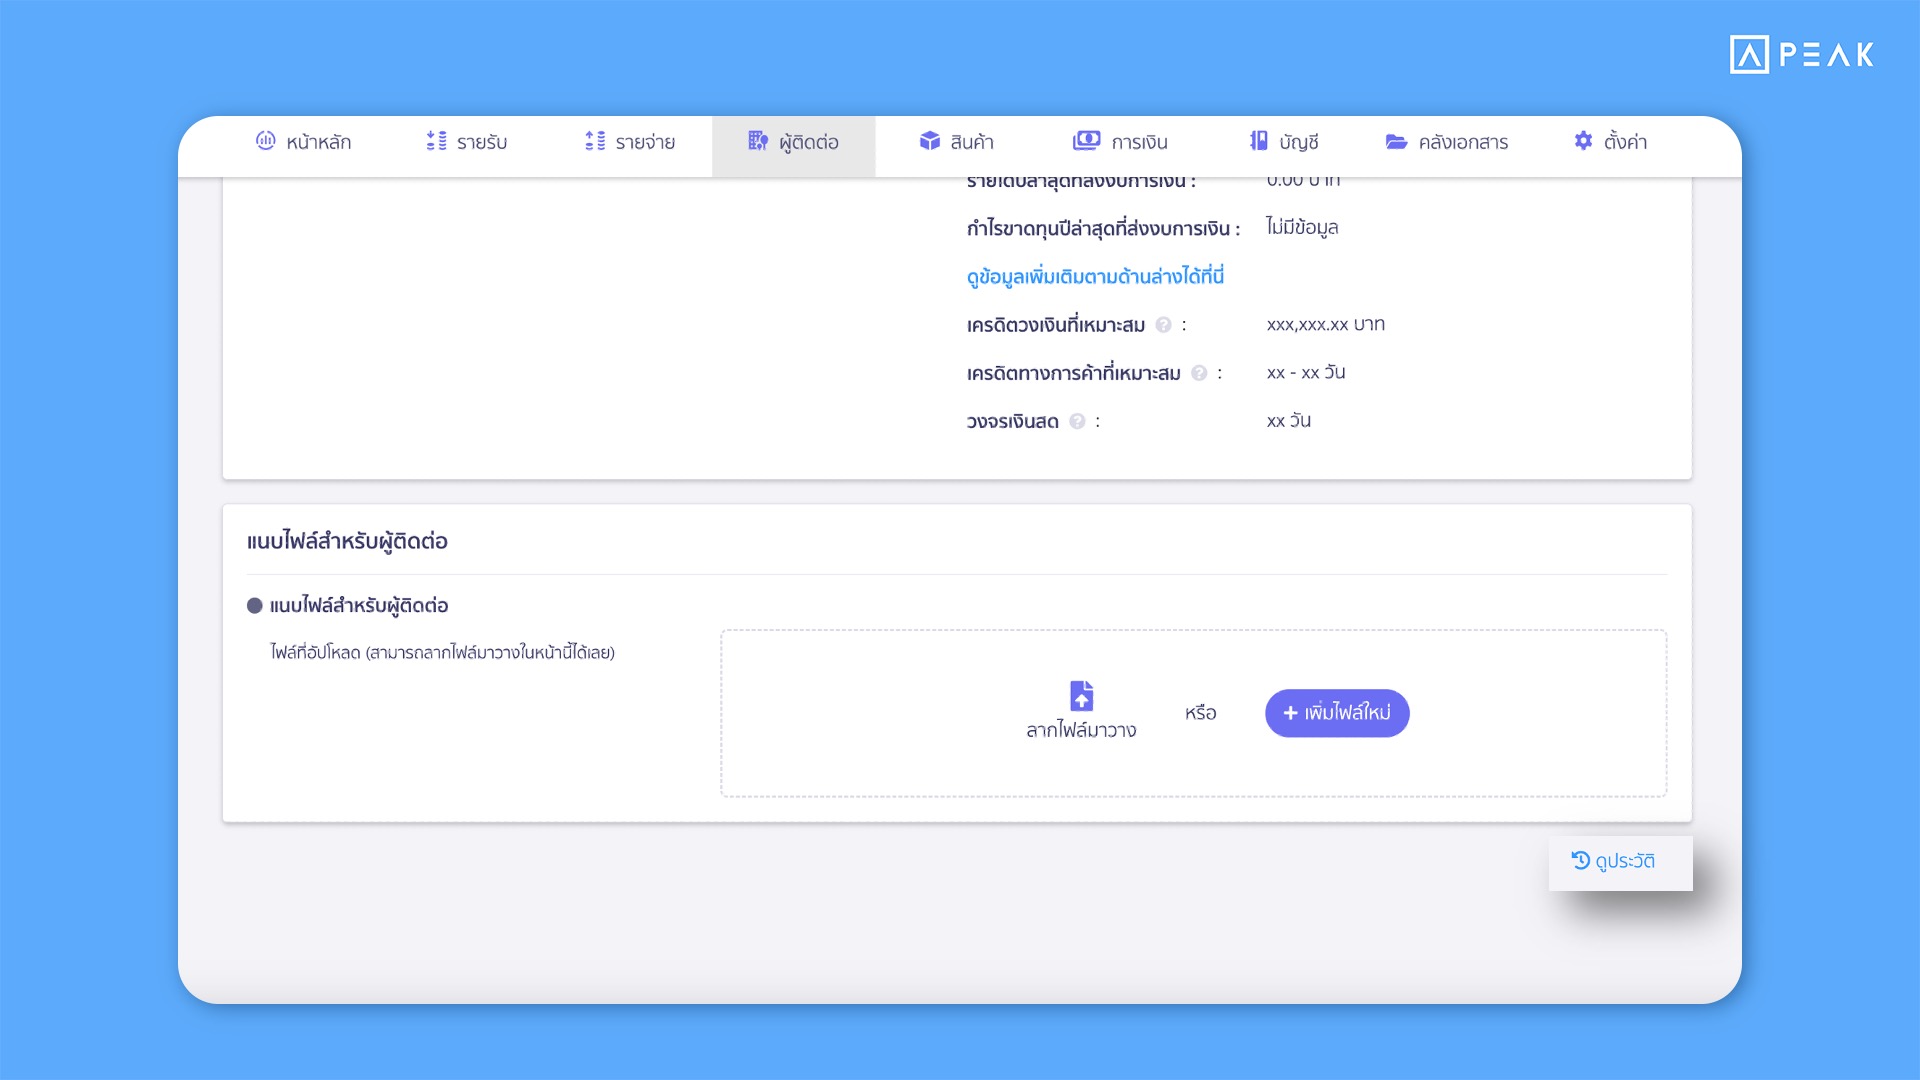Click the help icon next to เครดิตวงเงินที่เหมาะสม

coord(1163,325)
